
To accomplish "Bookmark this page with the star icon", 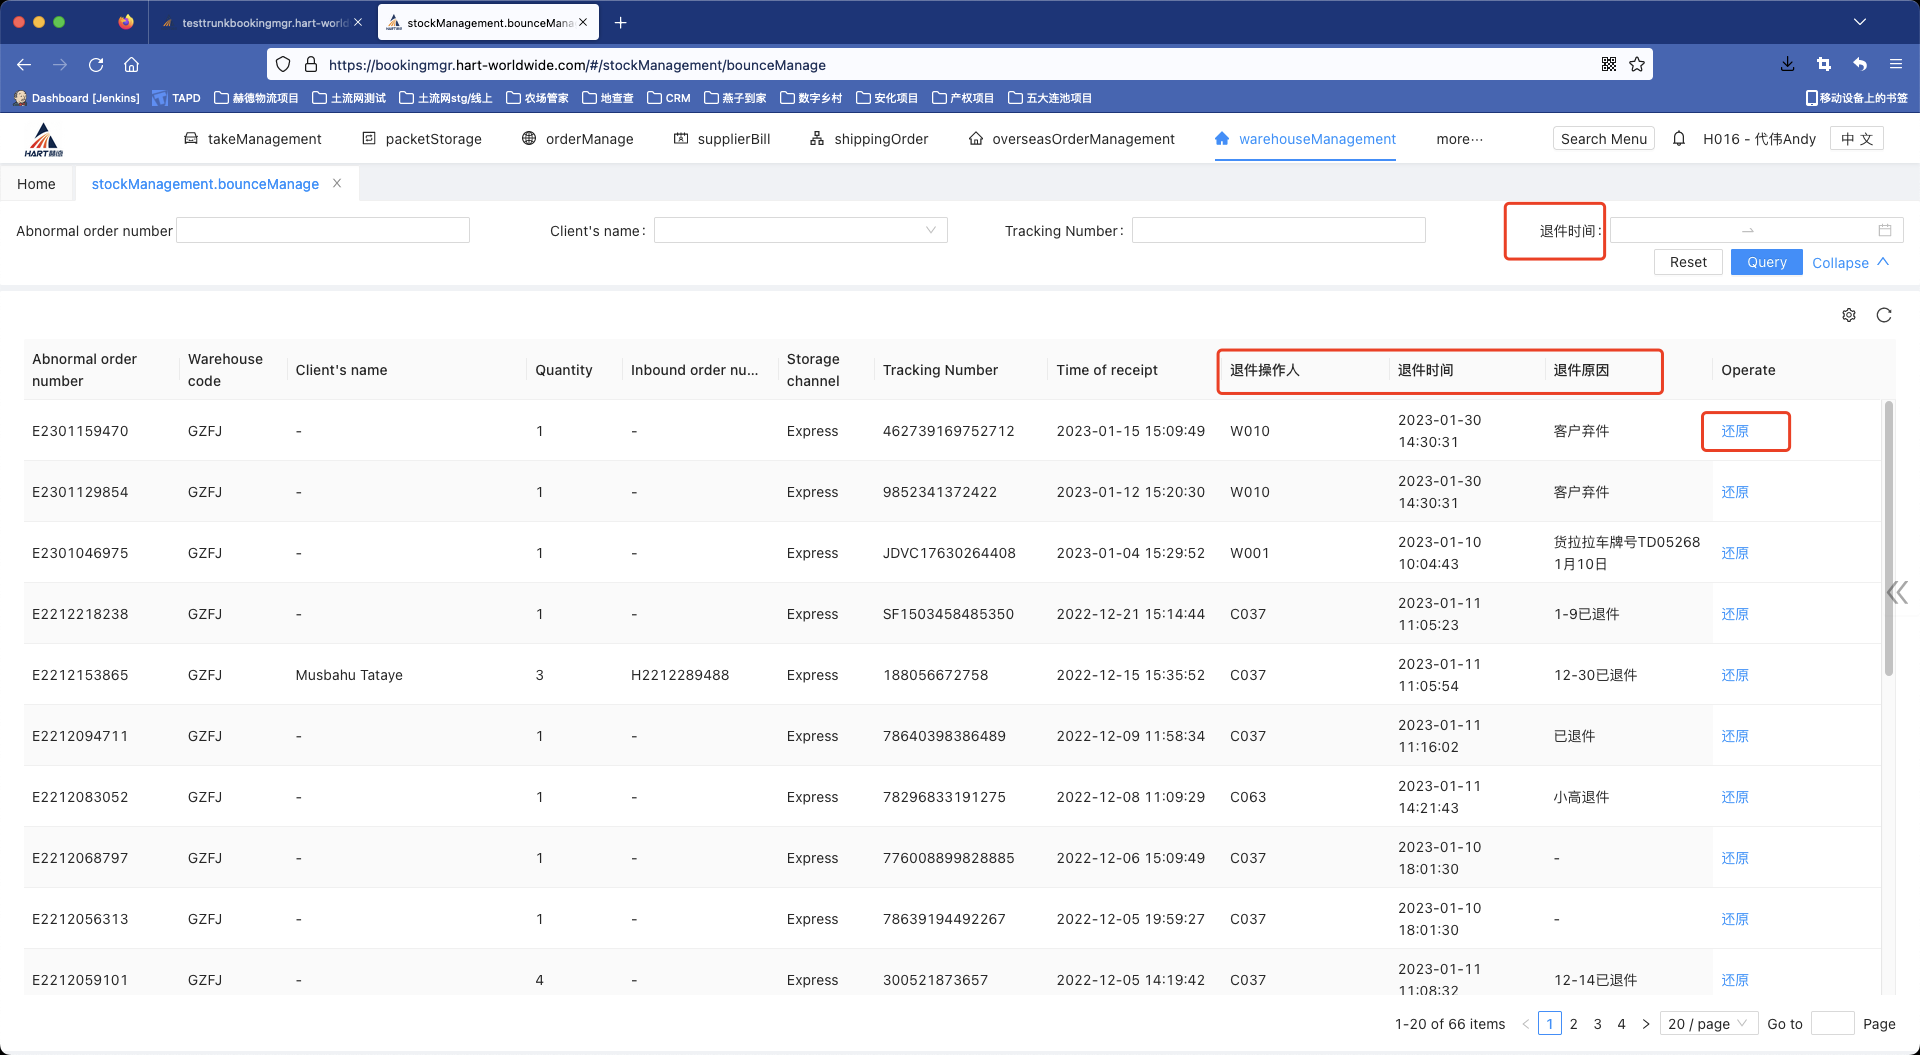I will click(x=1637, y=64).
